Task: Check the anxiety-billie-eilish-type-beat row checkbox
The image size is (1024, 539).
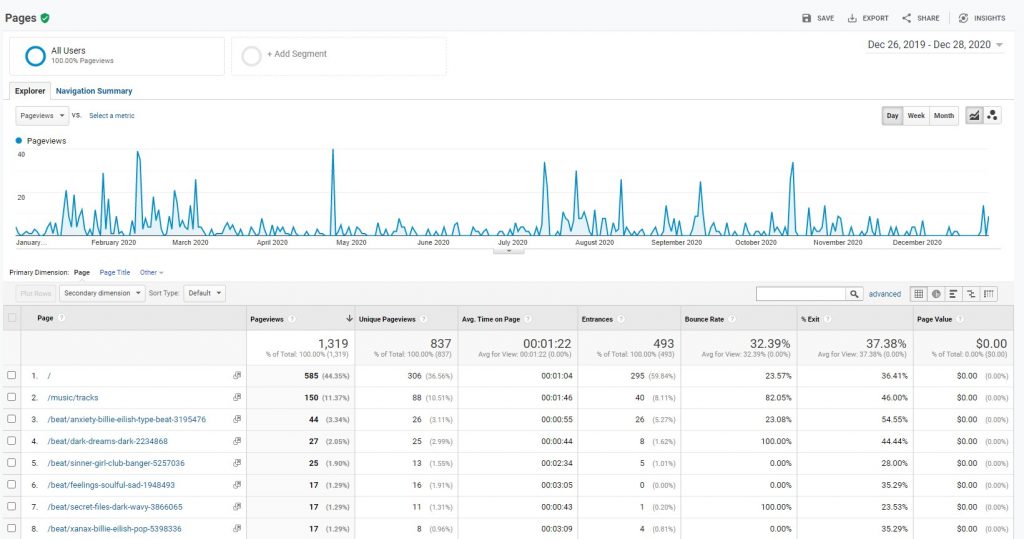Action: [x=12, y=419]
